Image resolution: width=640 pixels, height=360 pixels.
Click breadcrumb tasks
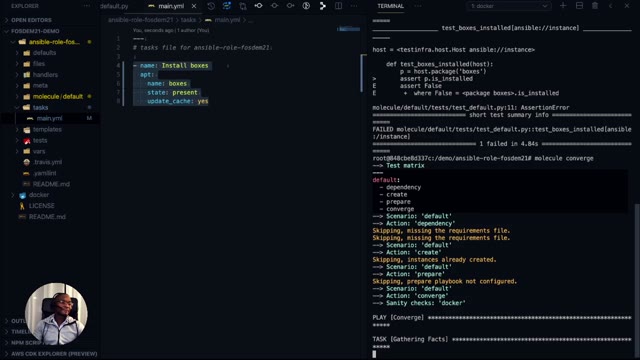click(188, 20)
